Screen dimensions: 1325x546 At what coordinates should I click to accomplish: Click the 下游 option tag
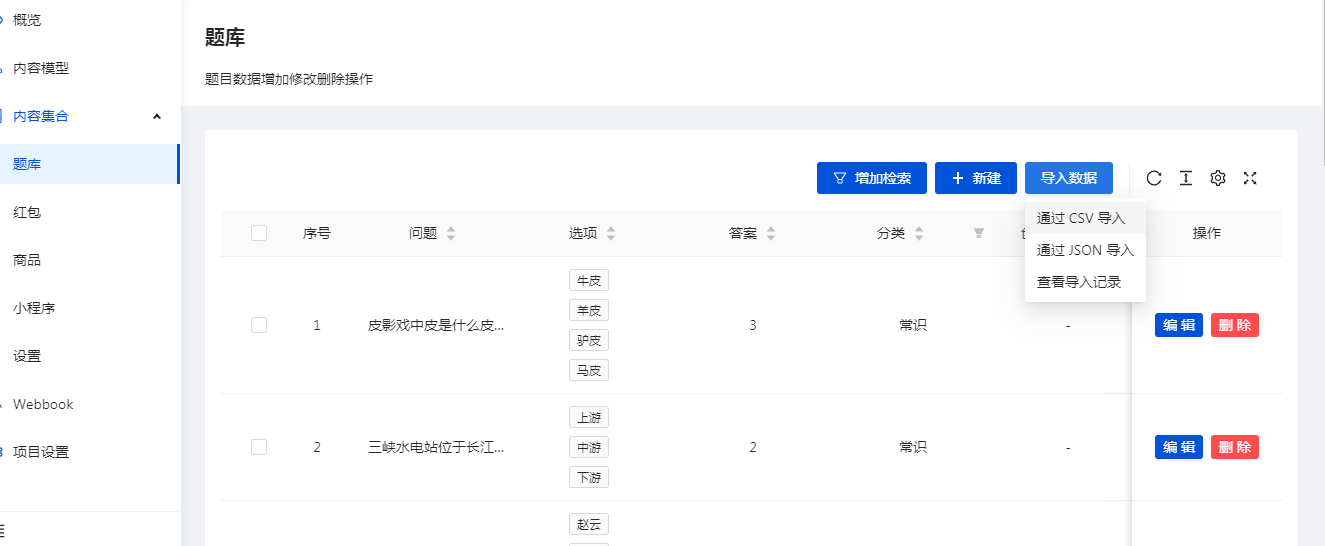(x=589, y=477)
